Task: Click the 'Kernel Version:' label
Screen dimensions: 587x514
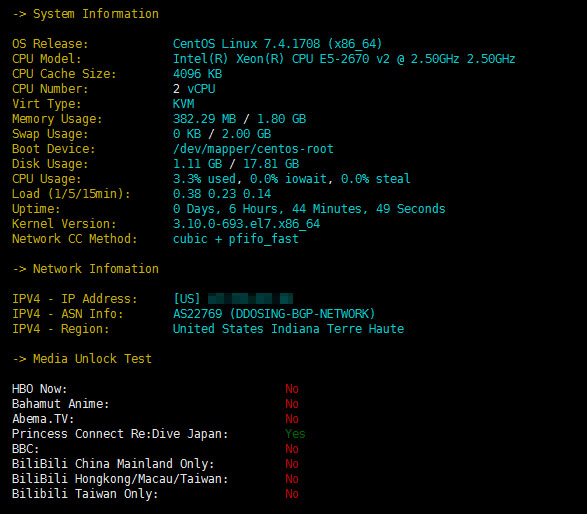Action: (x=64, y=223)
